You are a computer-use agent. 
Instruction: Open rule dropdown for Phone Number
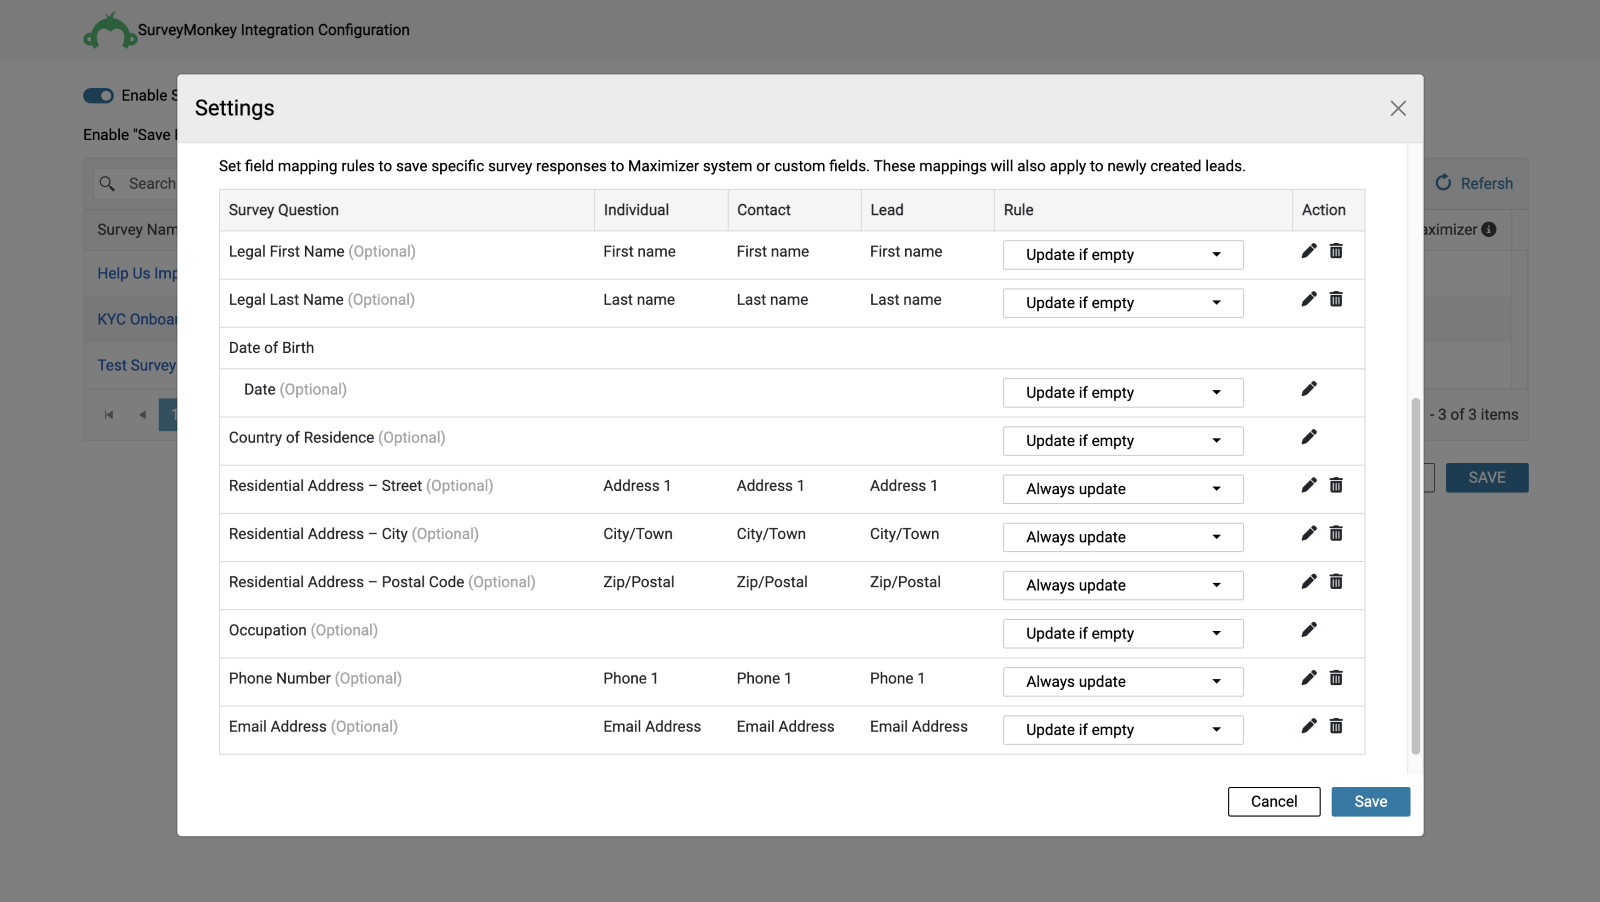coord(1123,682)
